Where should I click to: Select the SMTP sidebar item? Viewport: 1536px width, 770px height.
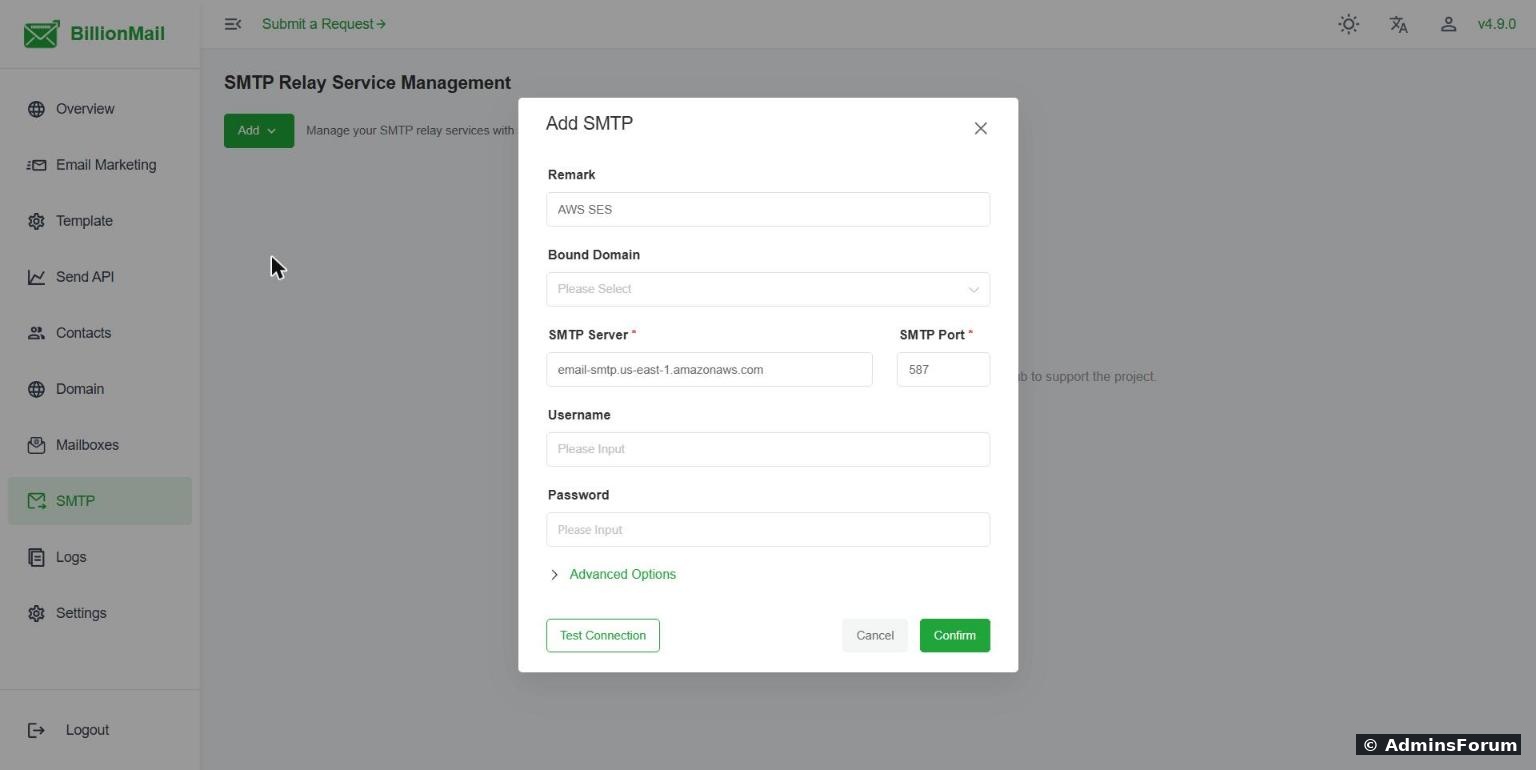[100, 501]
